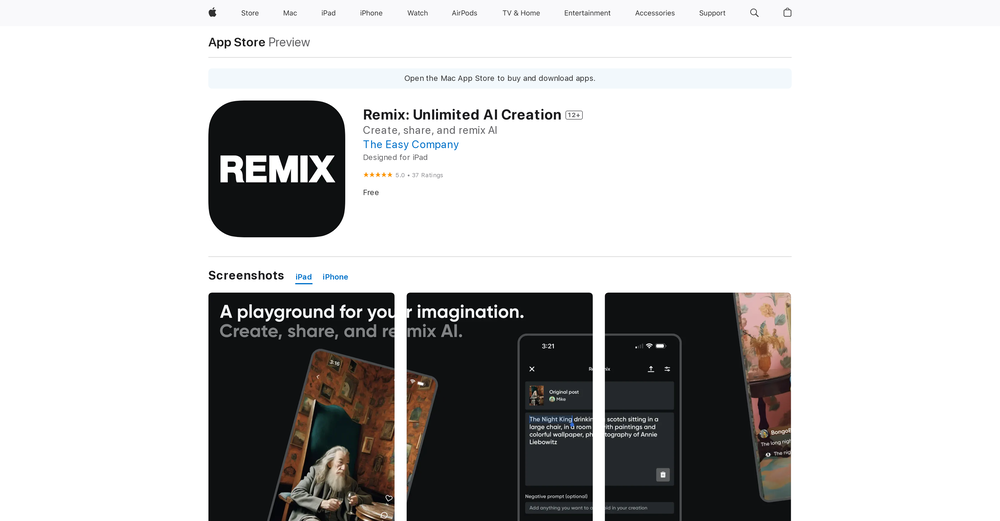Open the AirPods menu
The height and width of the screenshot is (521, 1000).
point(464,13)
